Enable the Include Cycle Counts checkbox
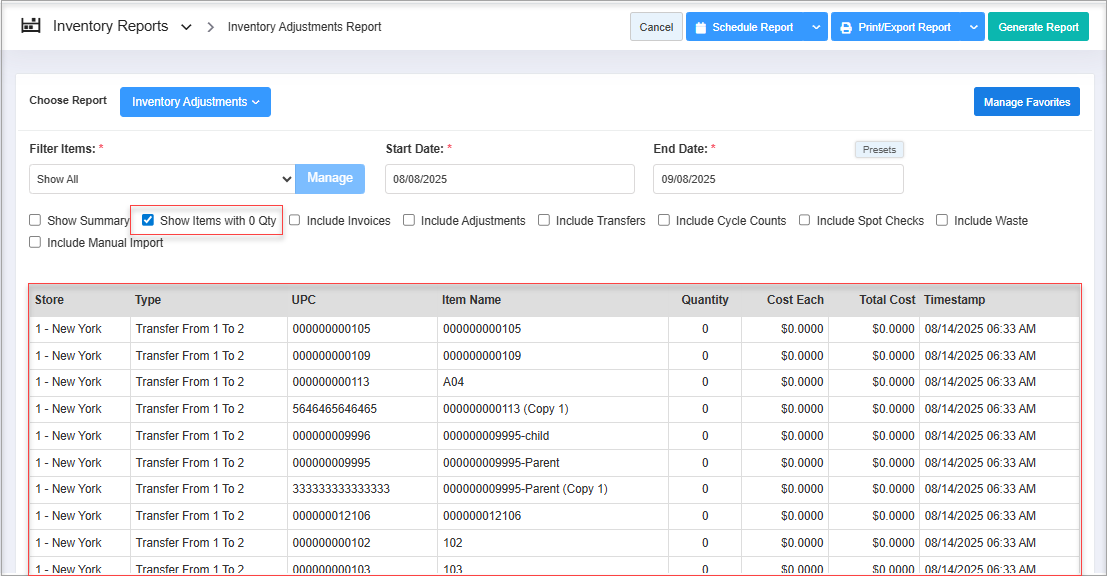 click(x=664, y=221)
